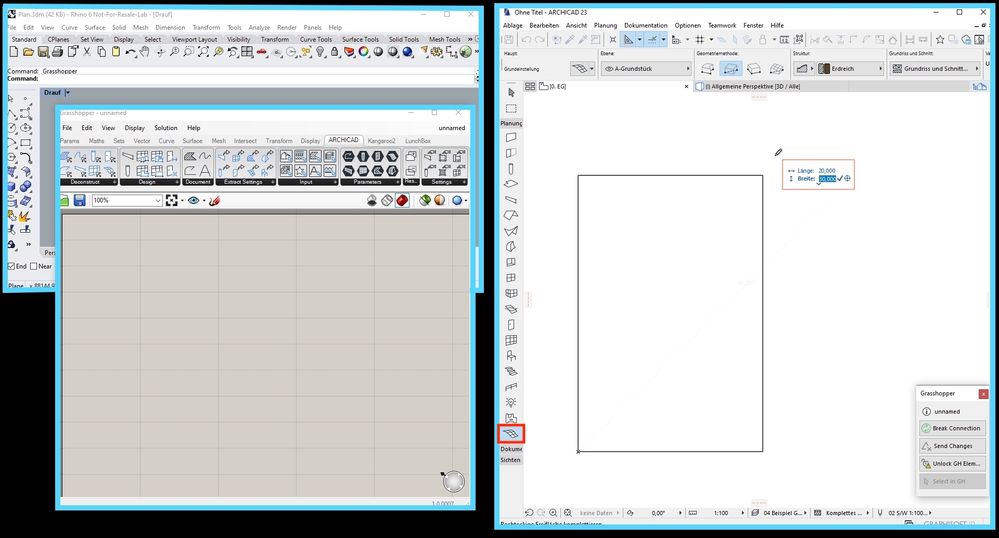Open the Erdreich building material dropdown
The image size is (999, 538).
click(850, 68)
